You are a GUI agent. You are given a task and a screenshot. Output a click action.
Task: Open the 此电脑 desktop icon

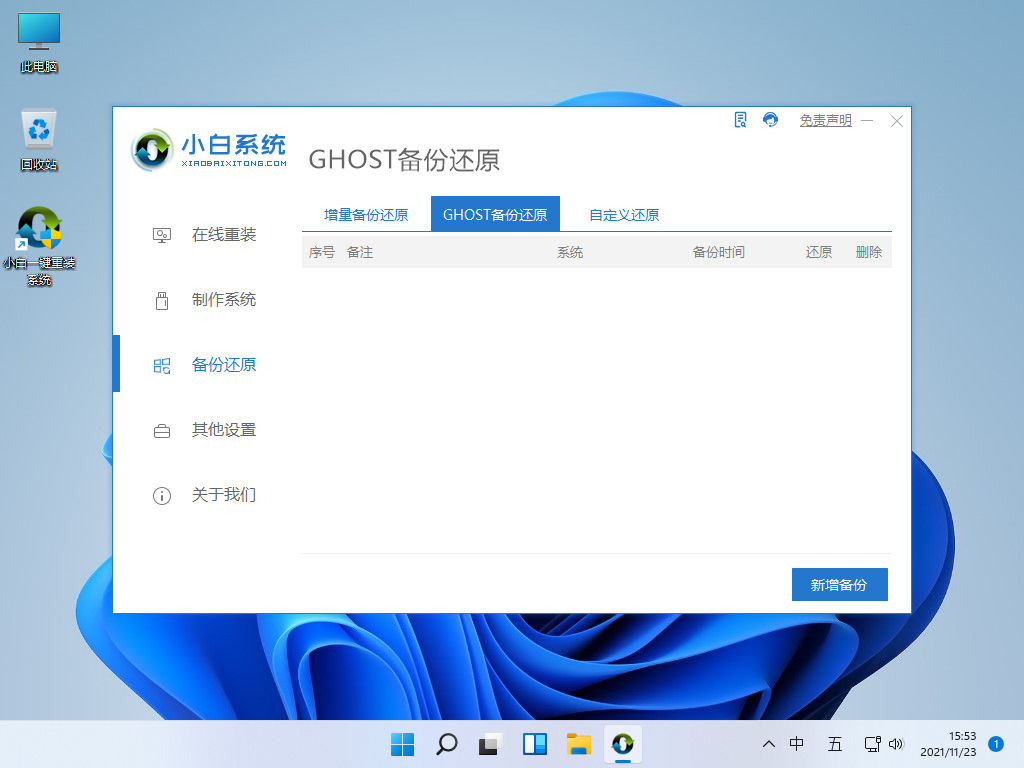[x=39, y=42]
